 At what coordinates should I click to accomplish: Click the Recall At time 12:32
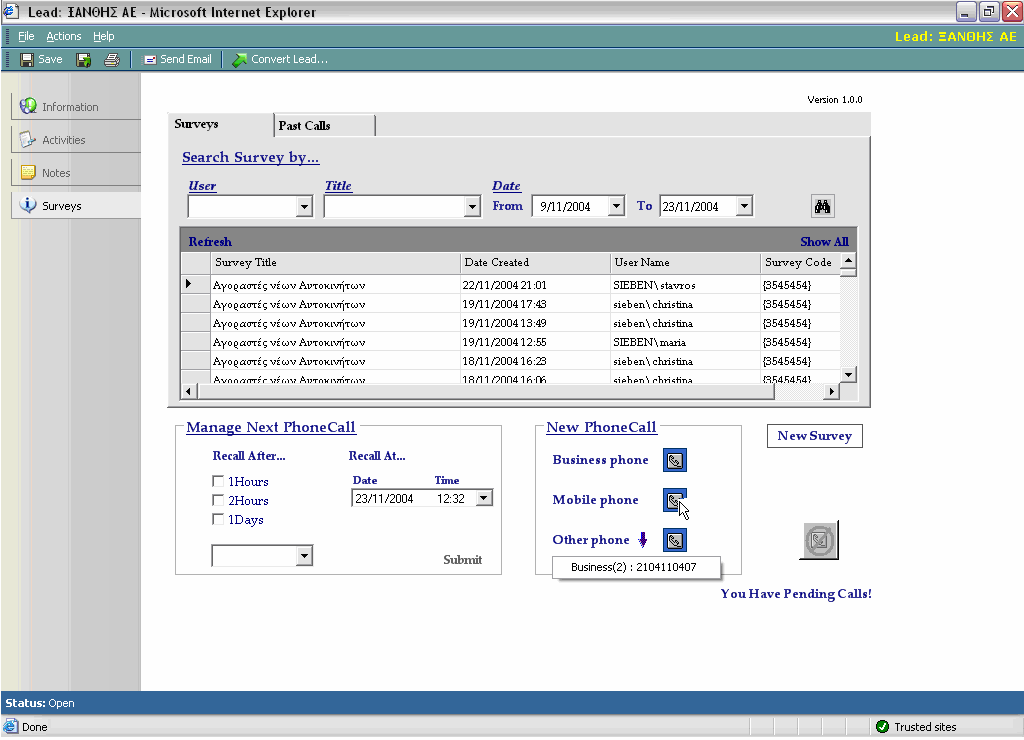click(451, 498)
